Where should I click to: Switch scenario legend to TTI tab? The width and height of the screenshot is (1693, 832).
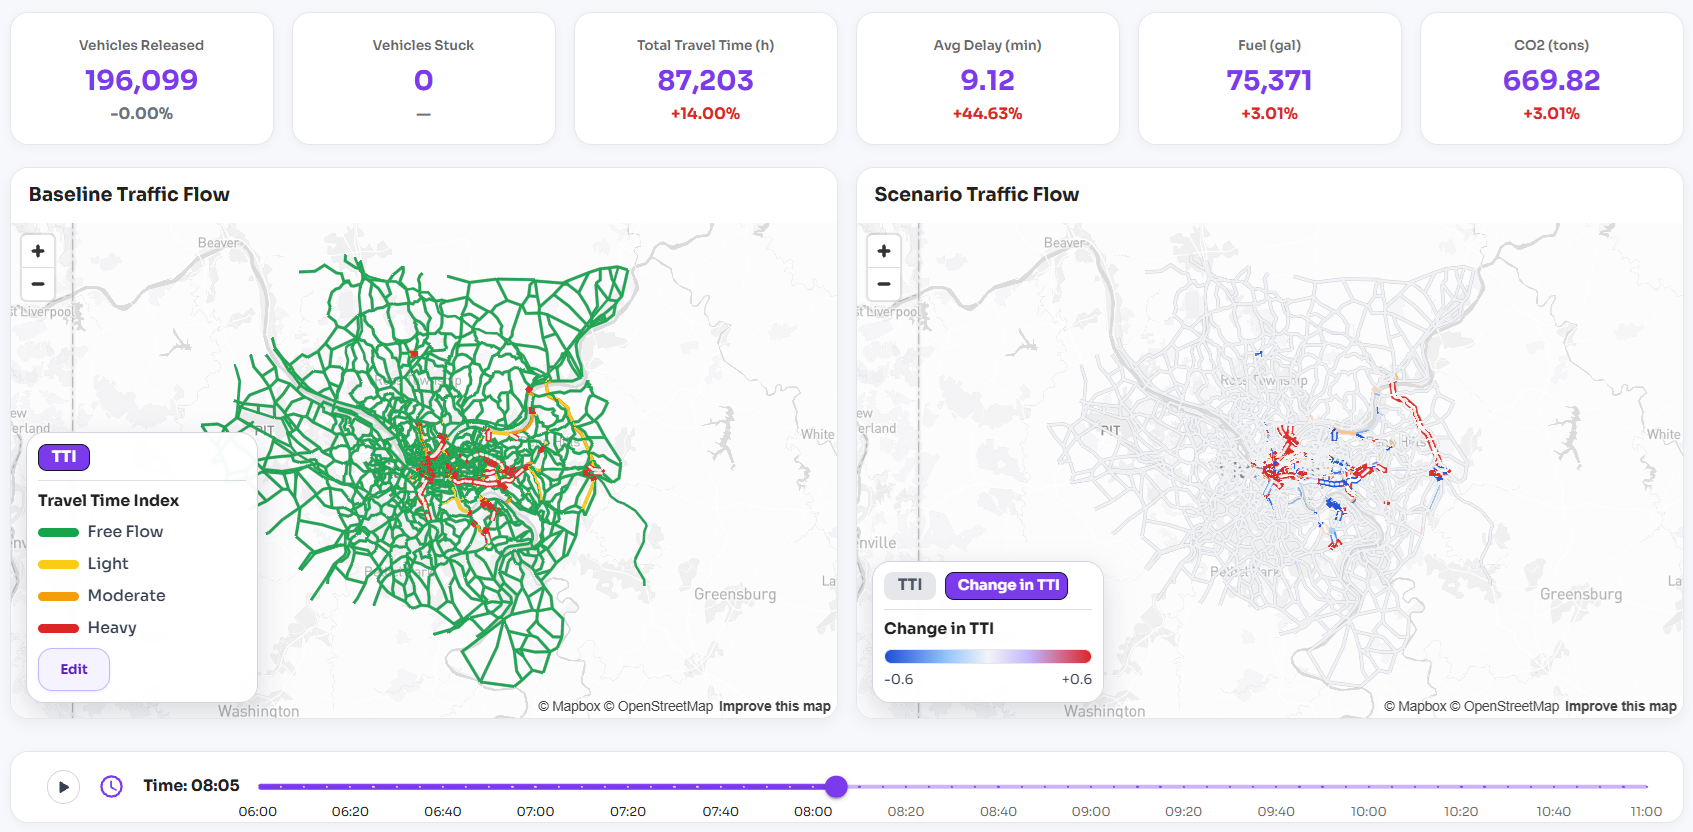(910, 585)
